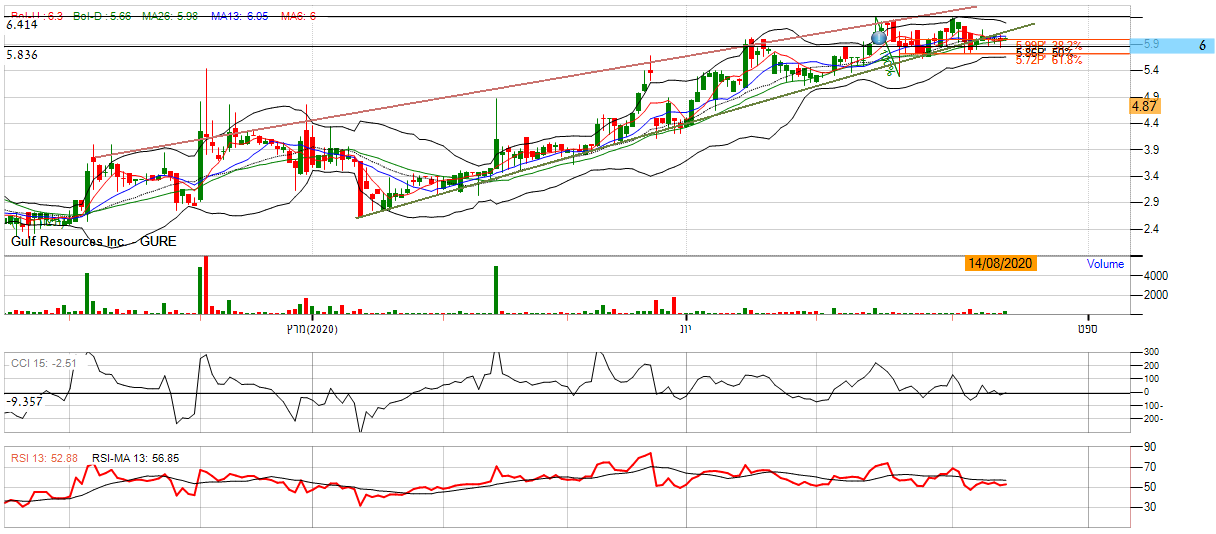Select the 5.836 horizontal level label

22,55
